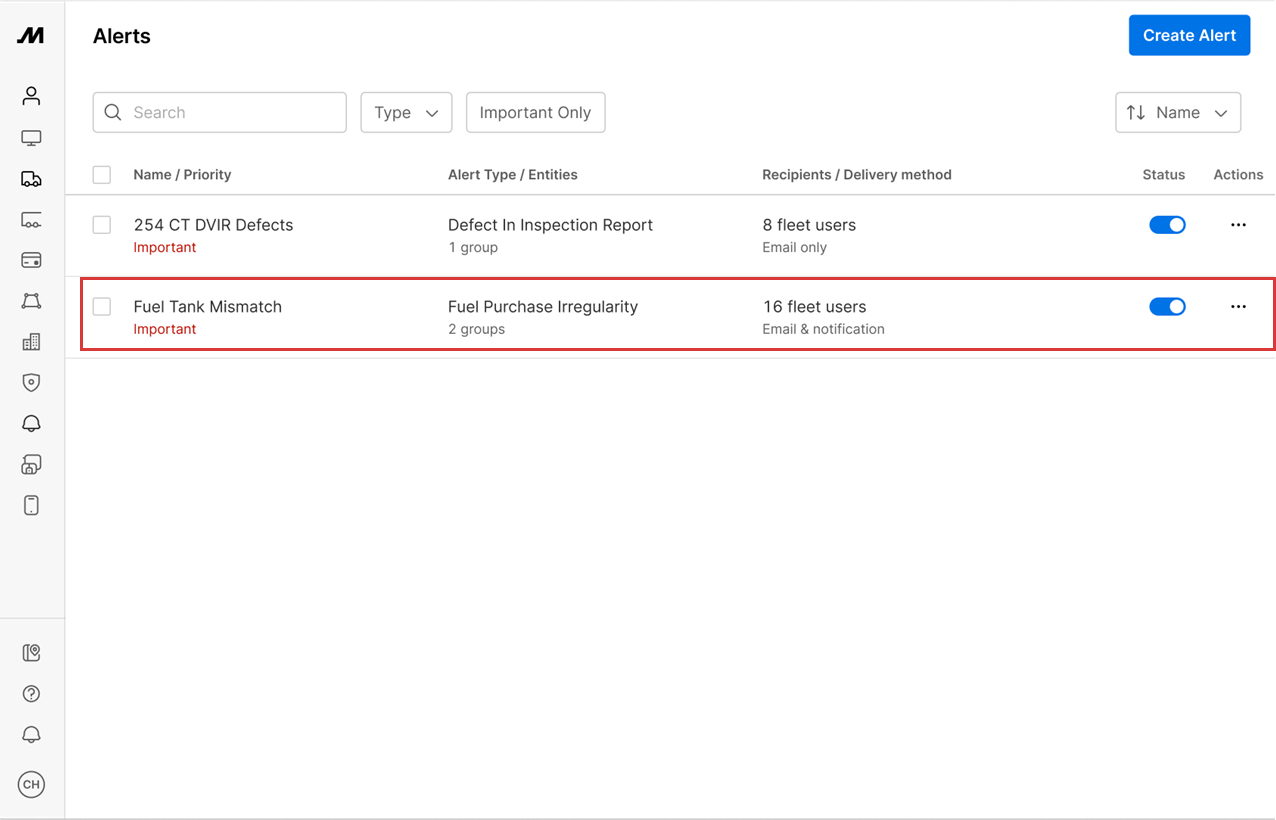Select the buildings icon in sidebar
Viewport: 1276px width, 820px height.
click(31, 342)
